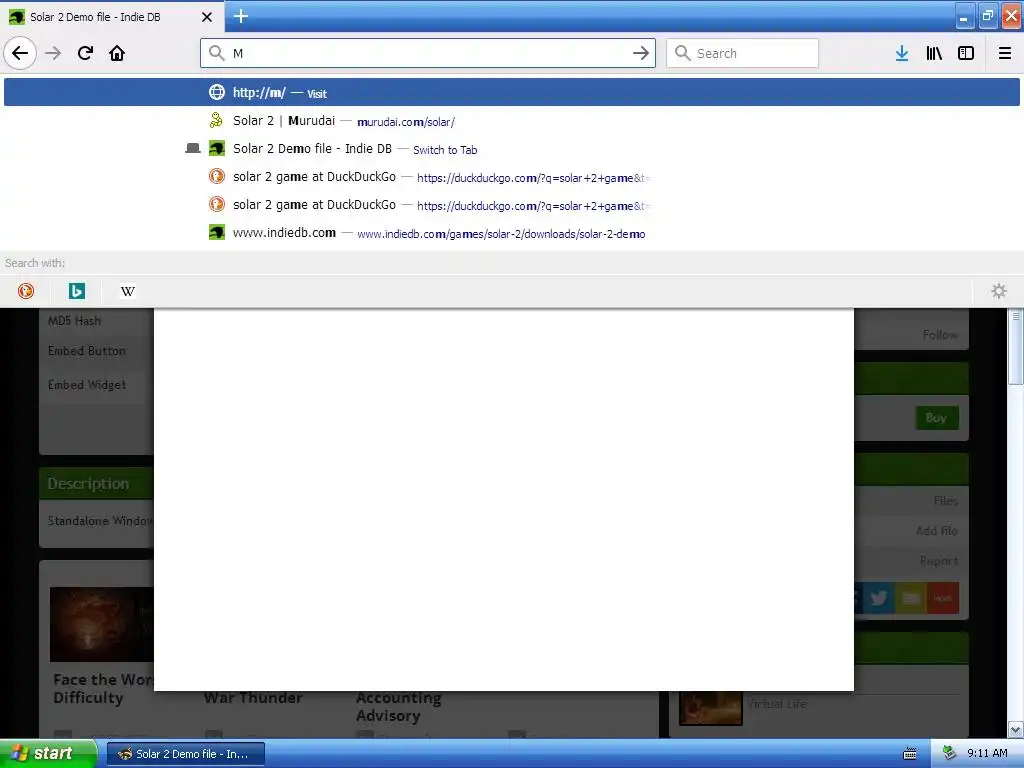The width and height of the screenshot is (1024, 768).
Task: Click the Murudai favicon in suggestions
Action: click(x=217, y=120)
